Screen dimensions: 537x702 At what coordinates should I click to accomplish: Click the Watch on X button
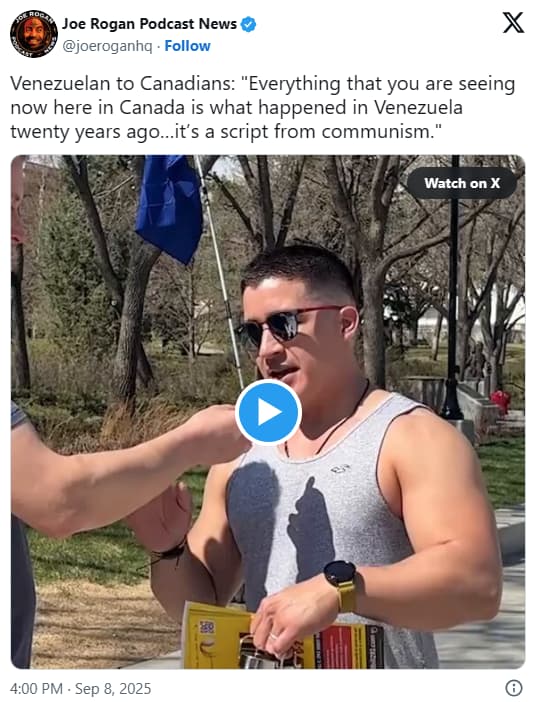tap(462, 183)
